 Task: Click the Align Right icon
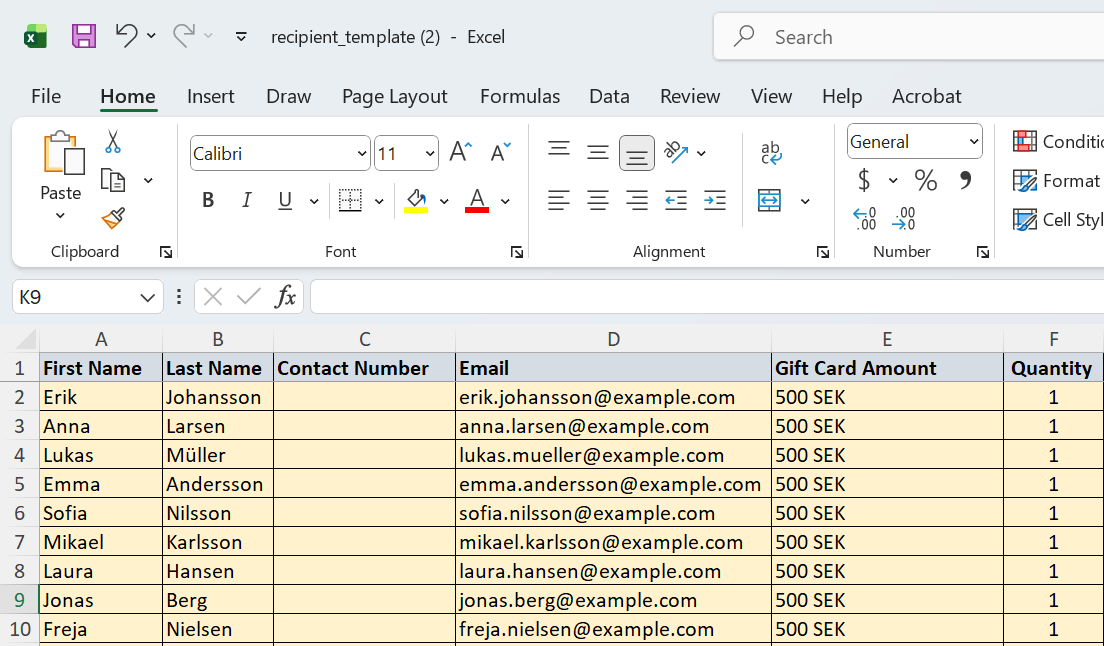click(x=637, y=201)
